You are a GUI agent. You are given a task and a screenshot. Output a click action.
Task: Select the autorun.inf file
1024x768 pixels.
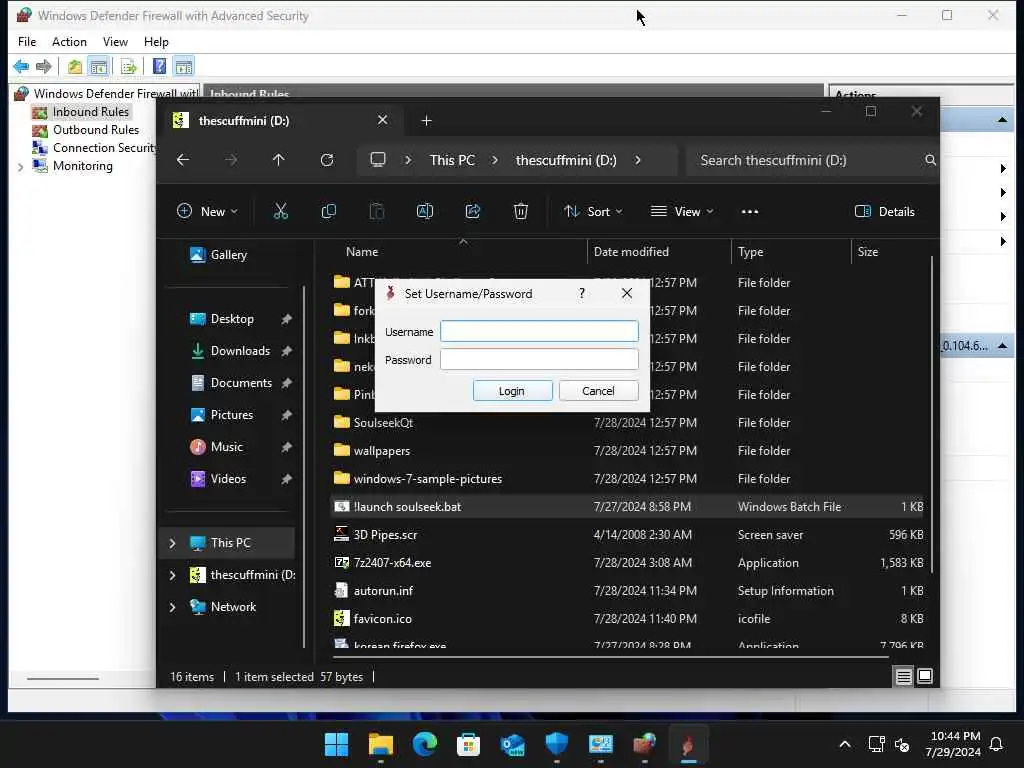click(x=628, y=591)
